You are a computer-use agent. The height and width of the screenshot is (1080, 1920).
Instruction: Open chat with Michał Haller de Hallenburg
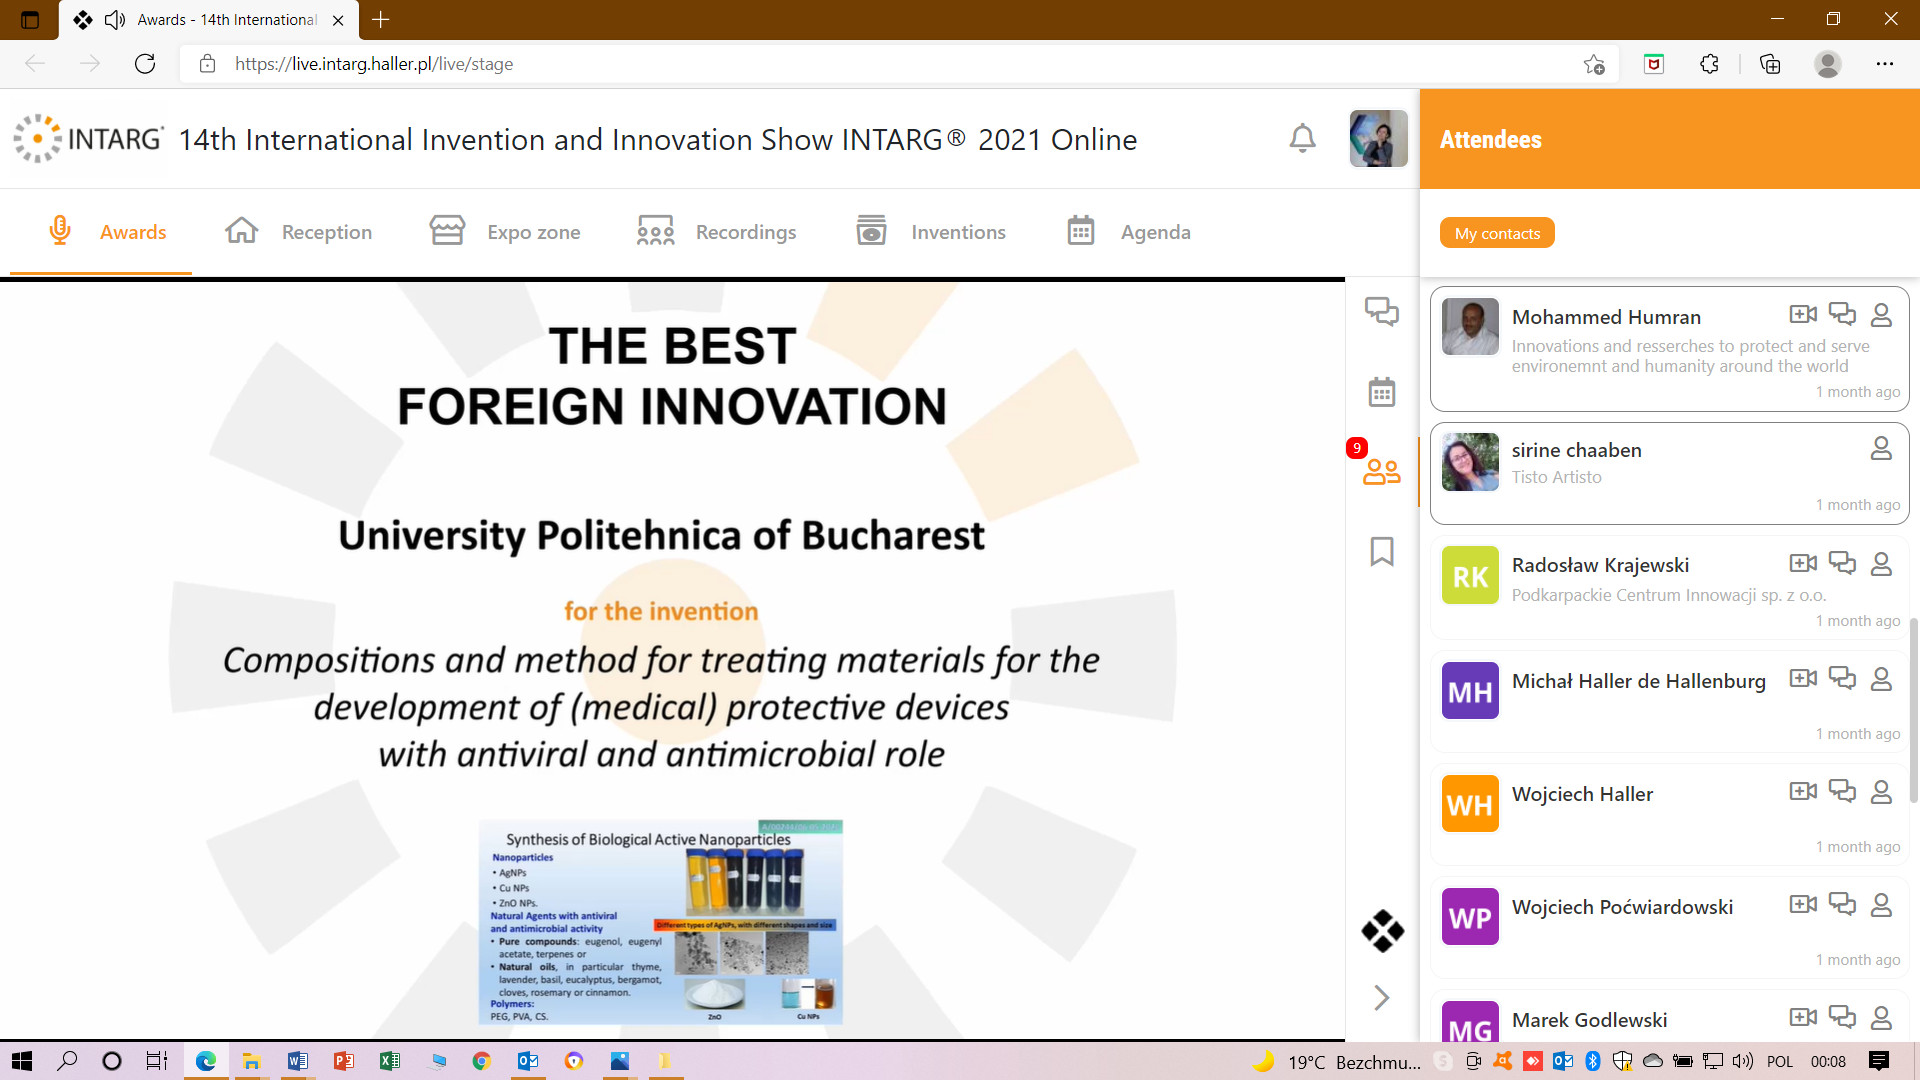click(1842, 678)
